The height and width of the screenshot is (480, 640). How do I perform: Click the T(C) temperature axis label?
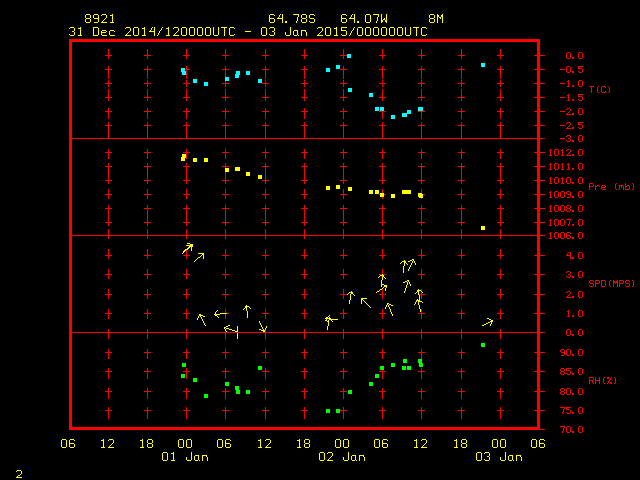click(x=599, y=90)
